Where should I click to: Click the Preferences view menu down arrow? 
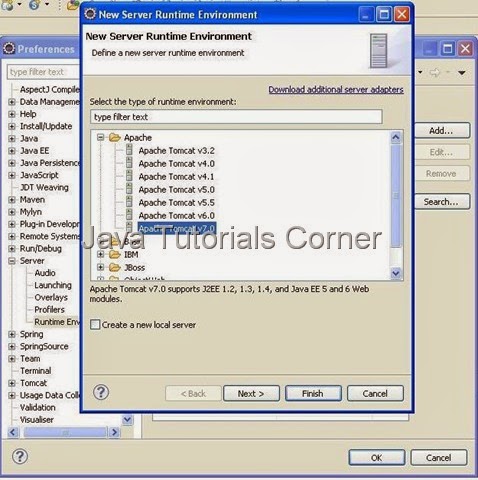coord(462,72)
